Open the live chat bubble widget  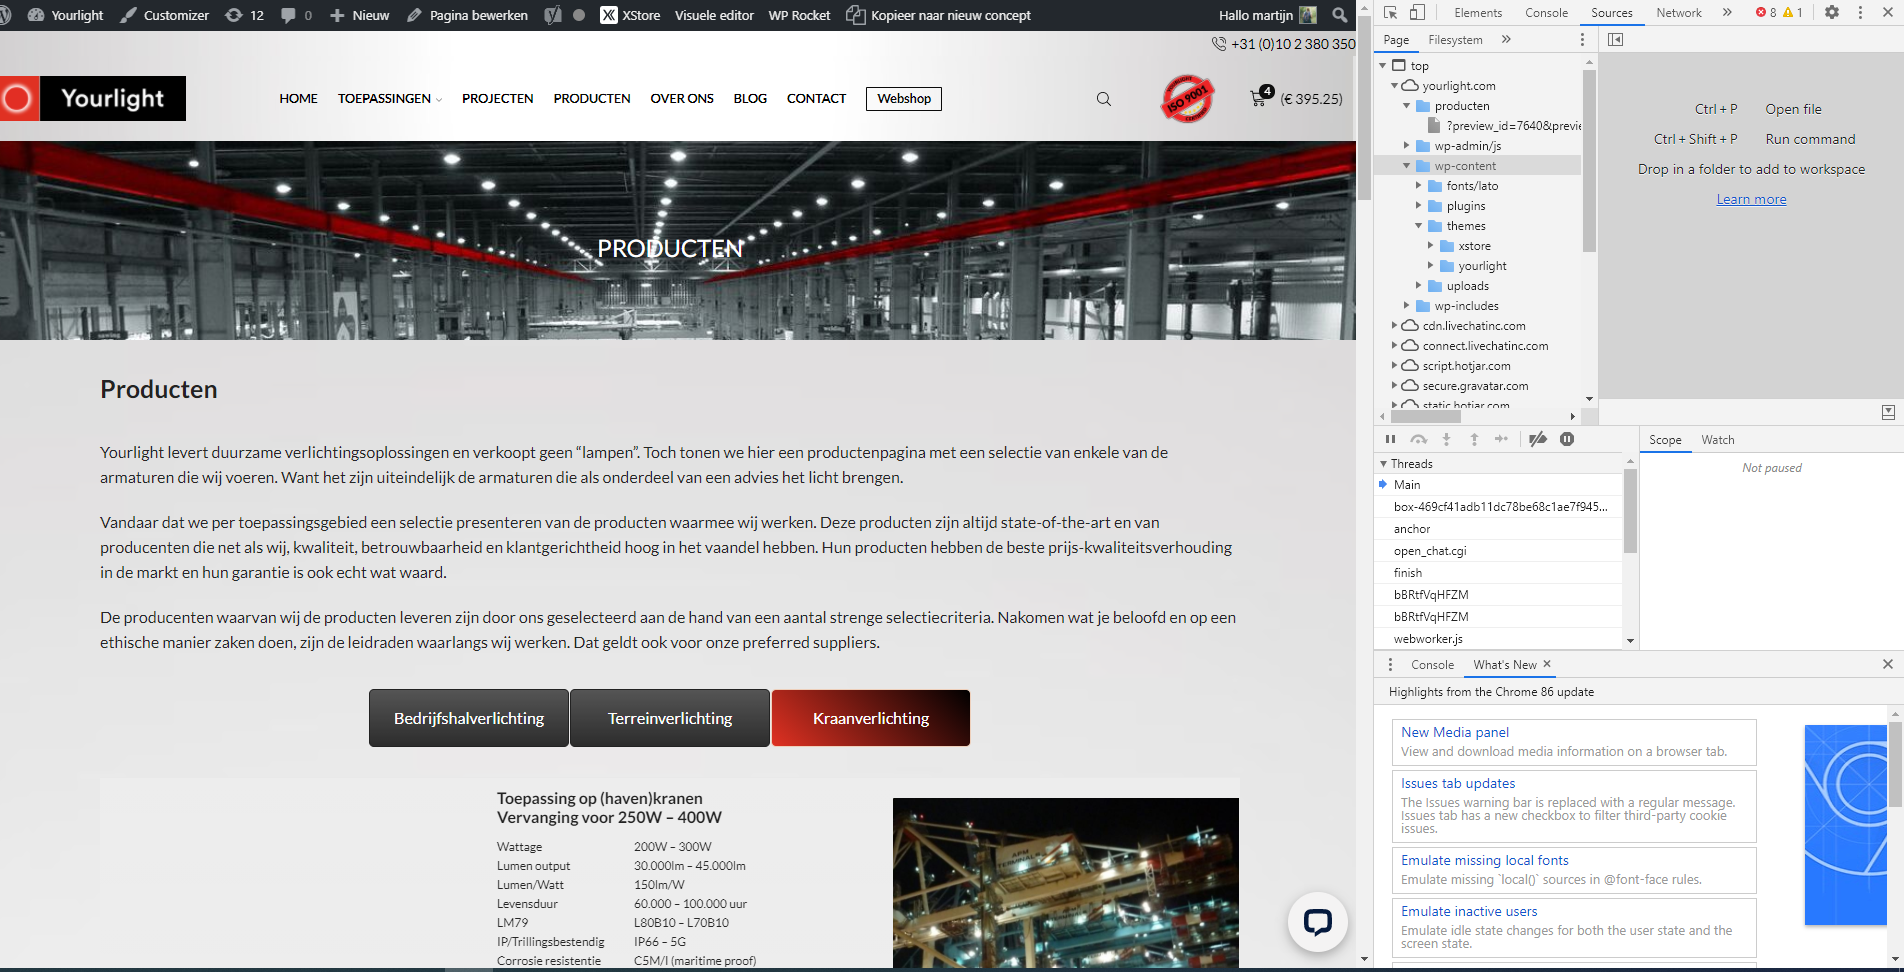(x=1317, y=921)
